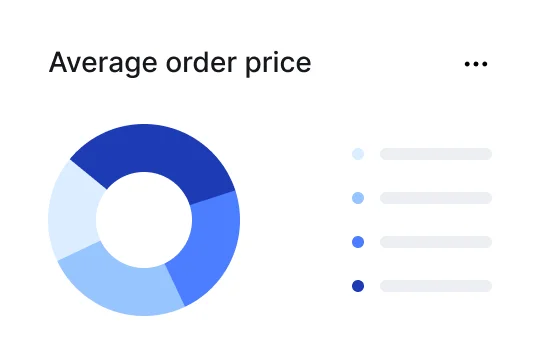Select placeholder bar beside dark navy dot
The width and height of the screenshot is (540, 364).
(436, 286)
